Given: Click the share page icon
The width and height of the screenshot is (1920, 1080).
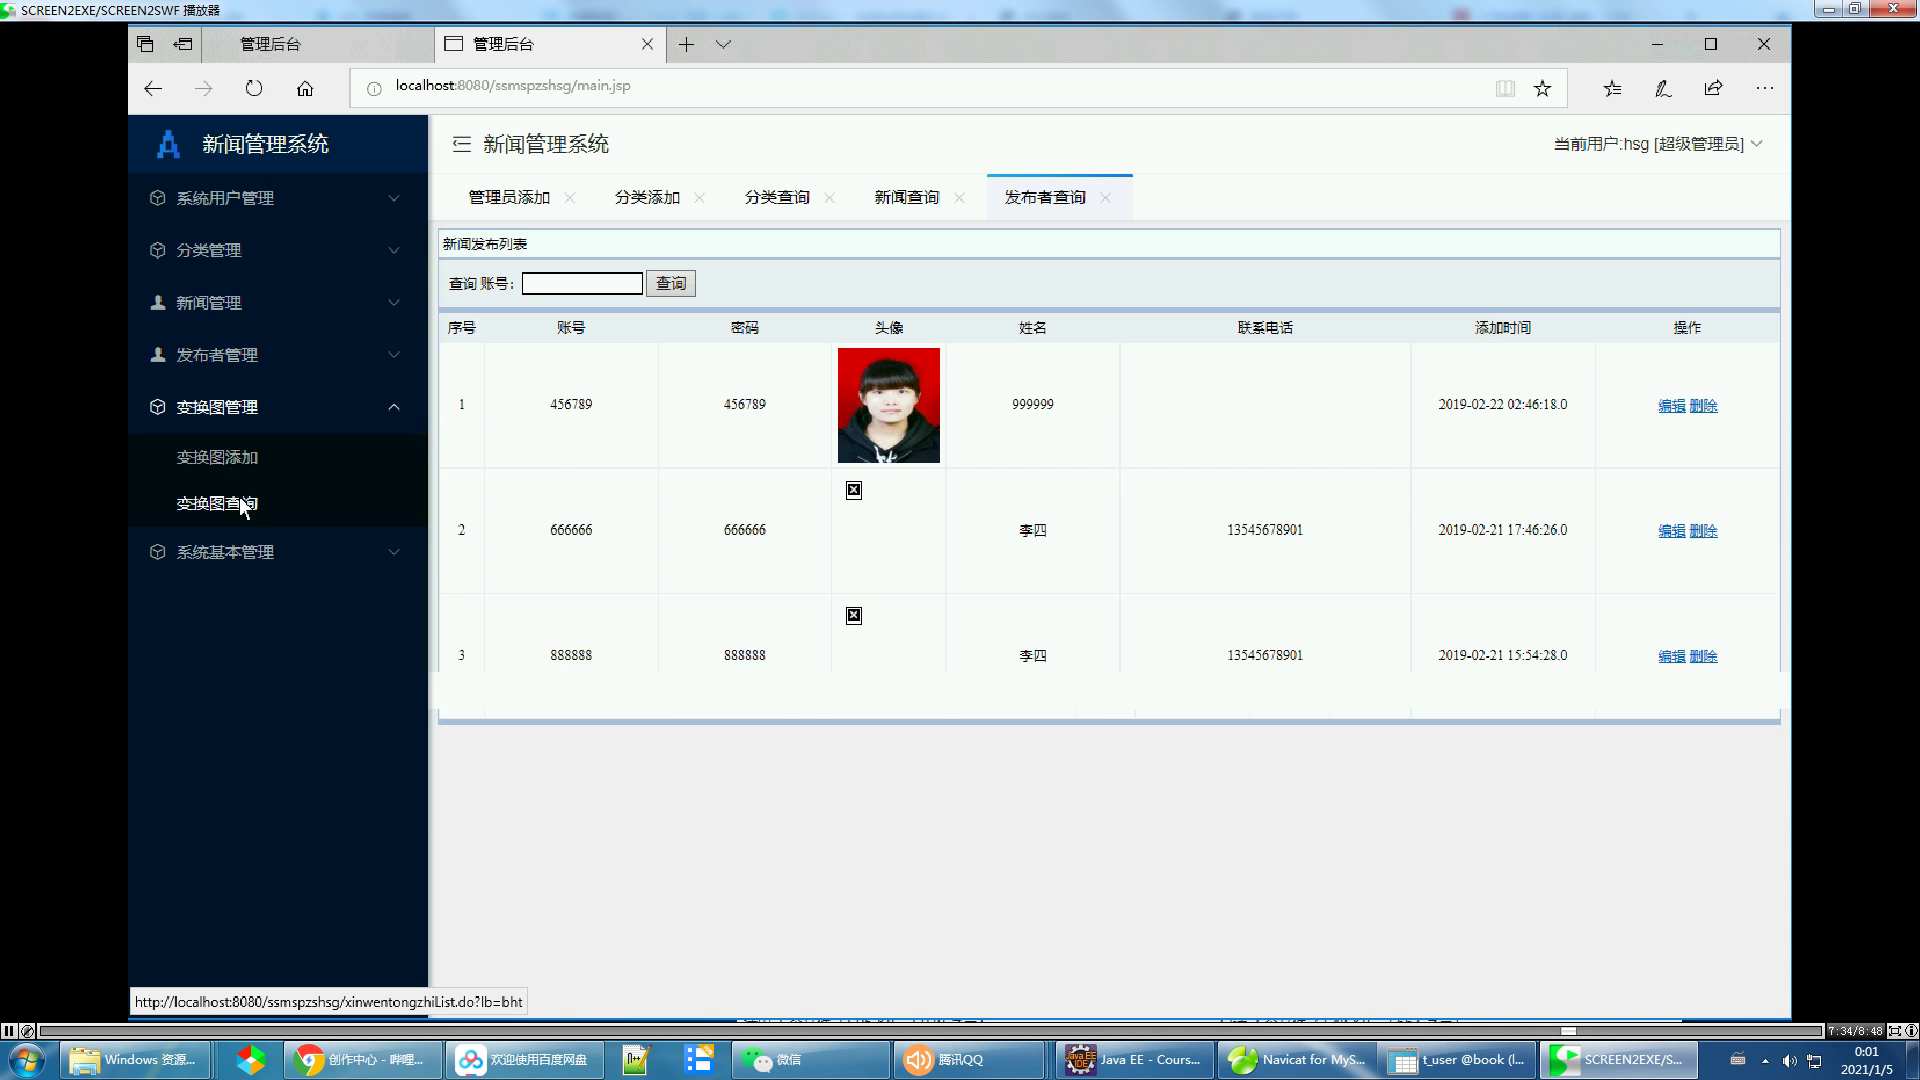Looking at the screenshot, I should pos(1714,88).
